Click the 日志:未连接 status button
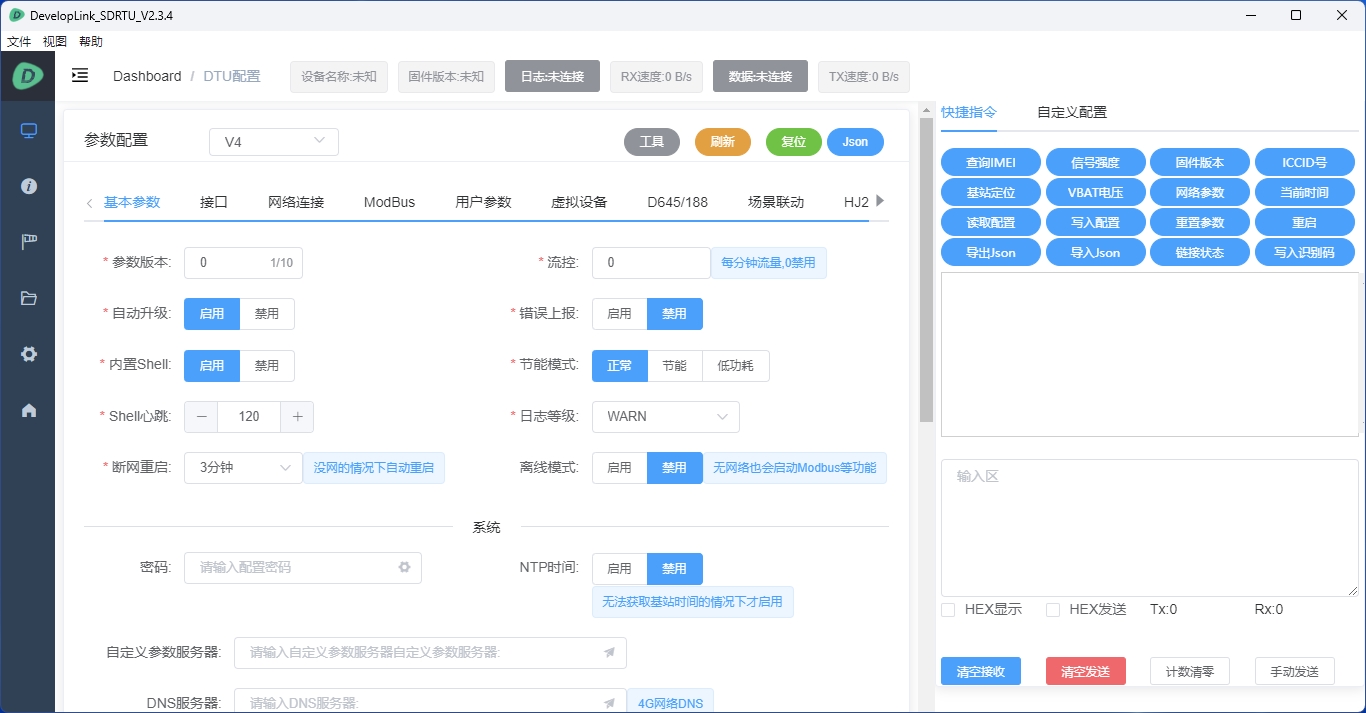Screen dimensions: 1366x713 552,76
